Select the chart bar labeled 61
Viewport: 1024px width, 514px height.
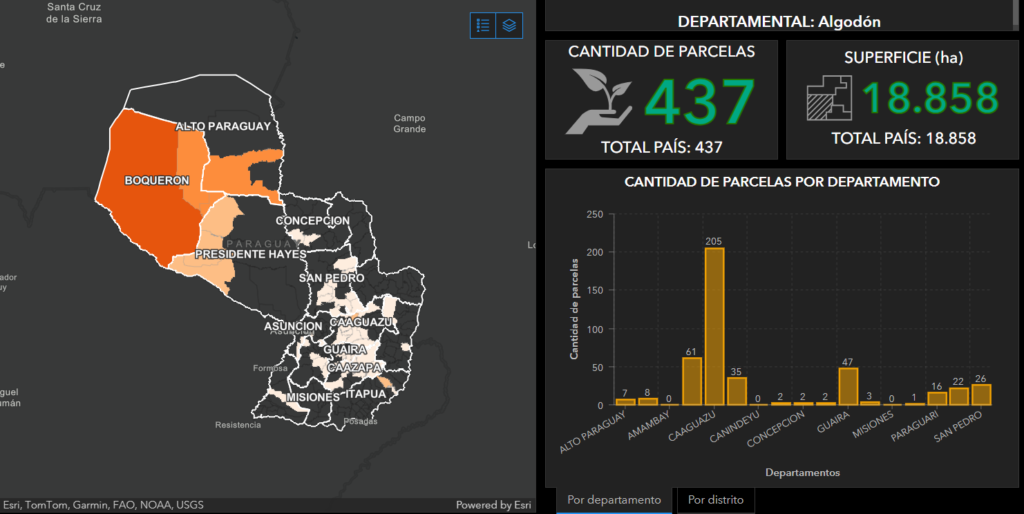[x=692, y=380]
